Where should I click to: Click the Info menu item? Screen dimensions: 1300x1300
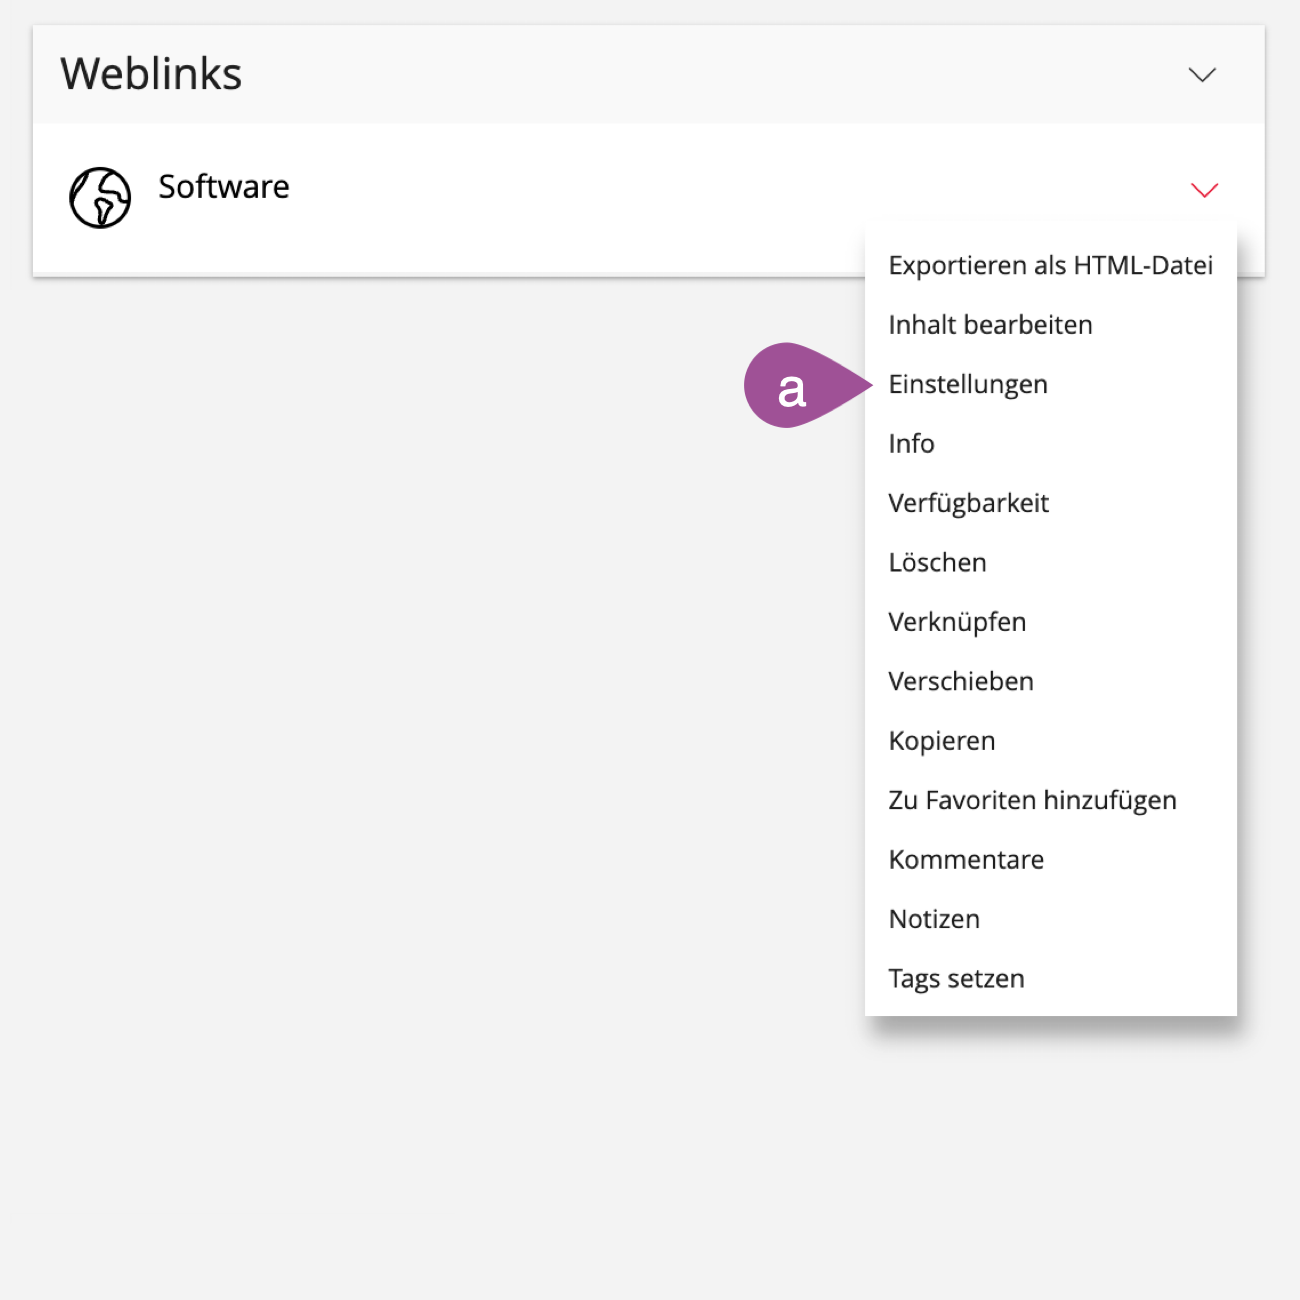[x=911, y=444]
